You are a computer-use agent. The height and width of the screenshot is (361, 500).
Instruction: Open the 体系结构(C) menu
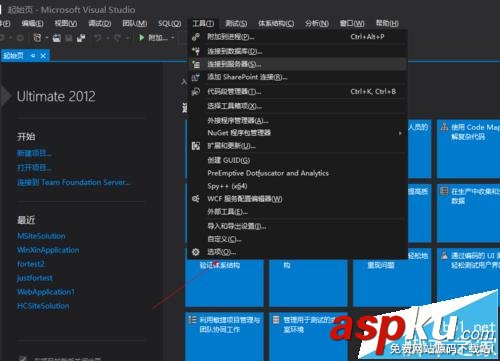click(x=276, y=23)
